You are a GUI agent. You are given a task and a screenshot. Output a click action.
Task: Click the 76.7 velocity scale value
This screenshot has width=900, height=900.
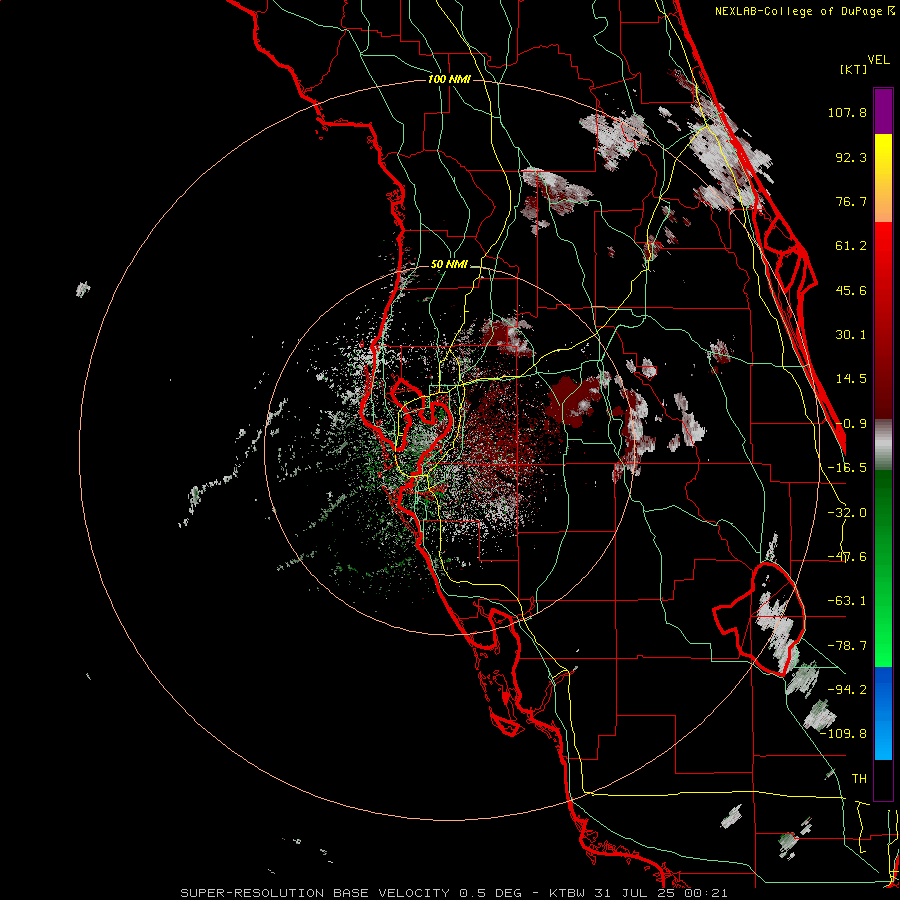pos(851,201)
